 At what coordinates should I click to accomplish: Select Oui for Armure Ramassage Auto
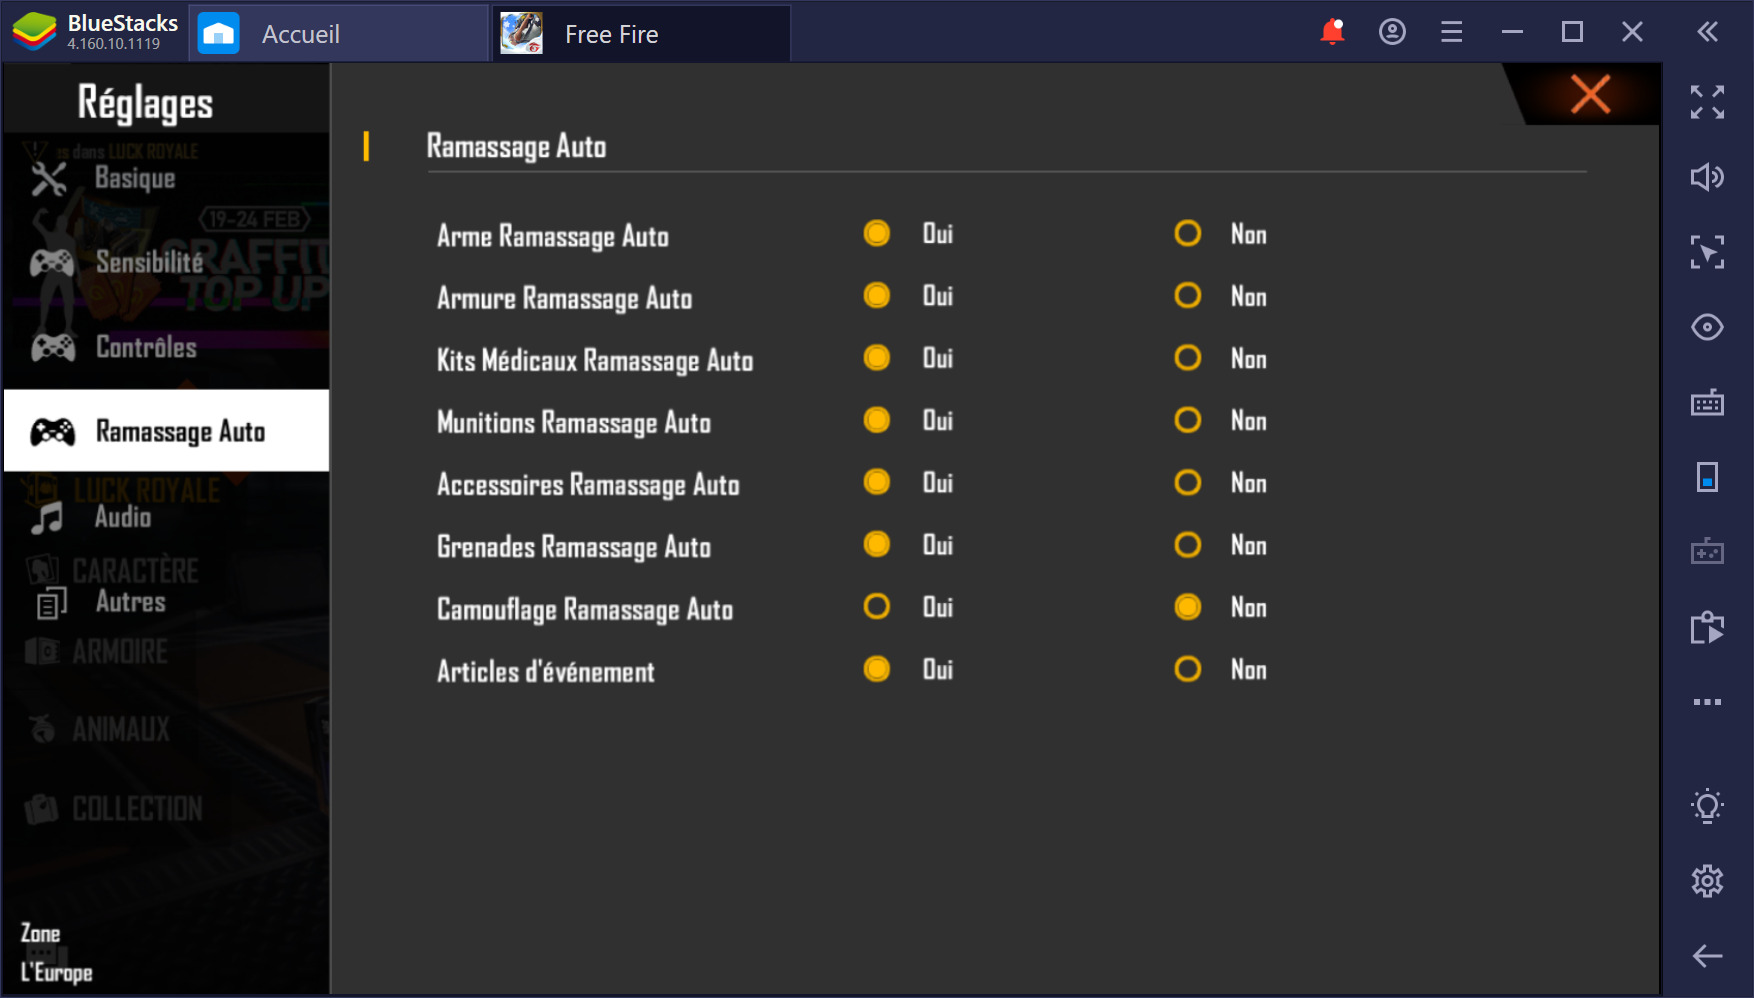point(877,296)
